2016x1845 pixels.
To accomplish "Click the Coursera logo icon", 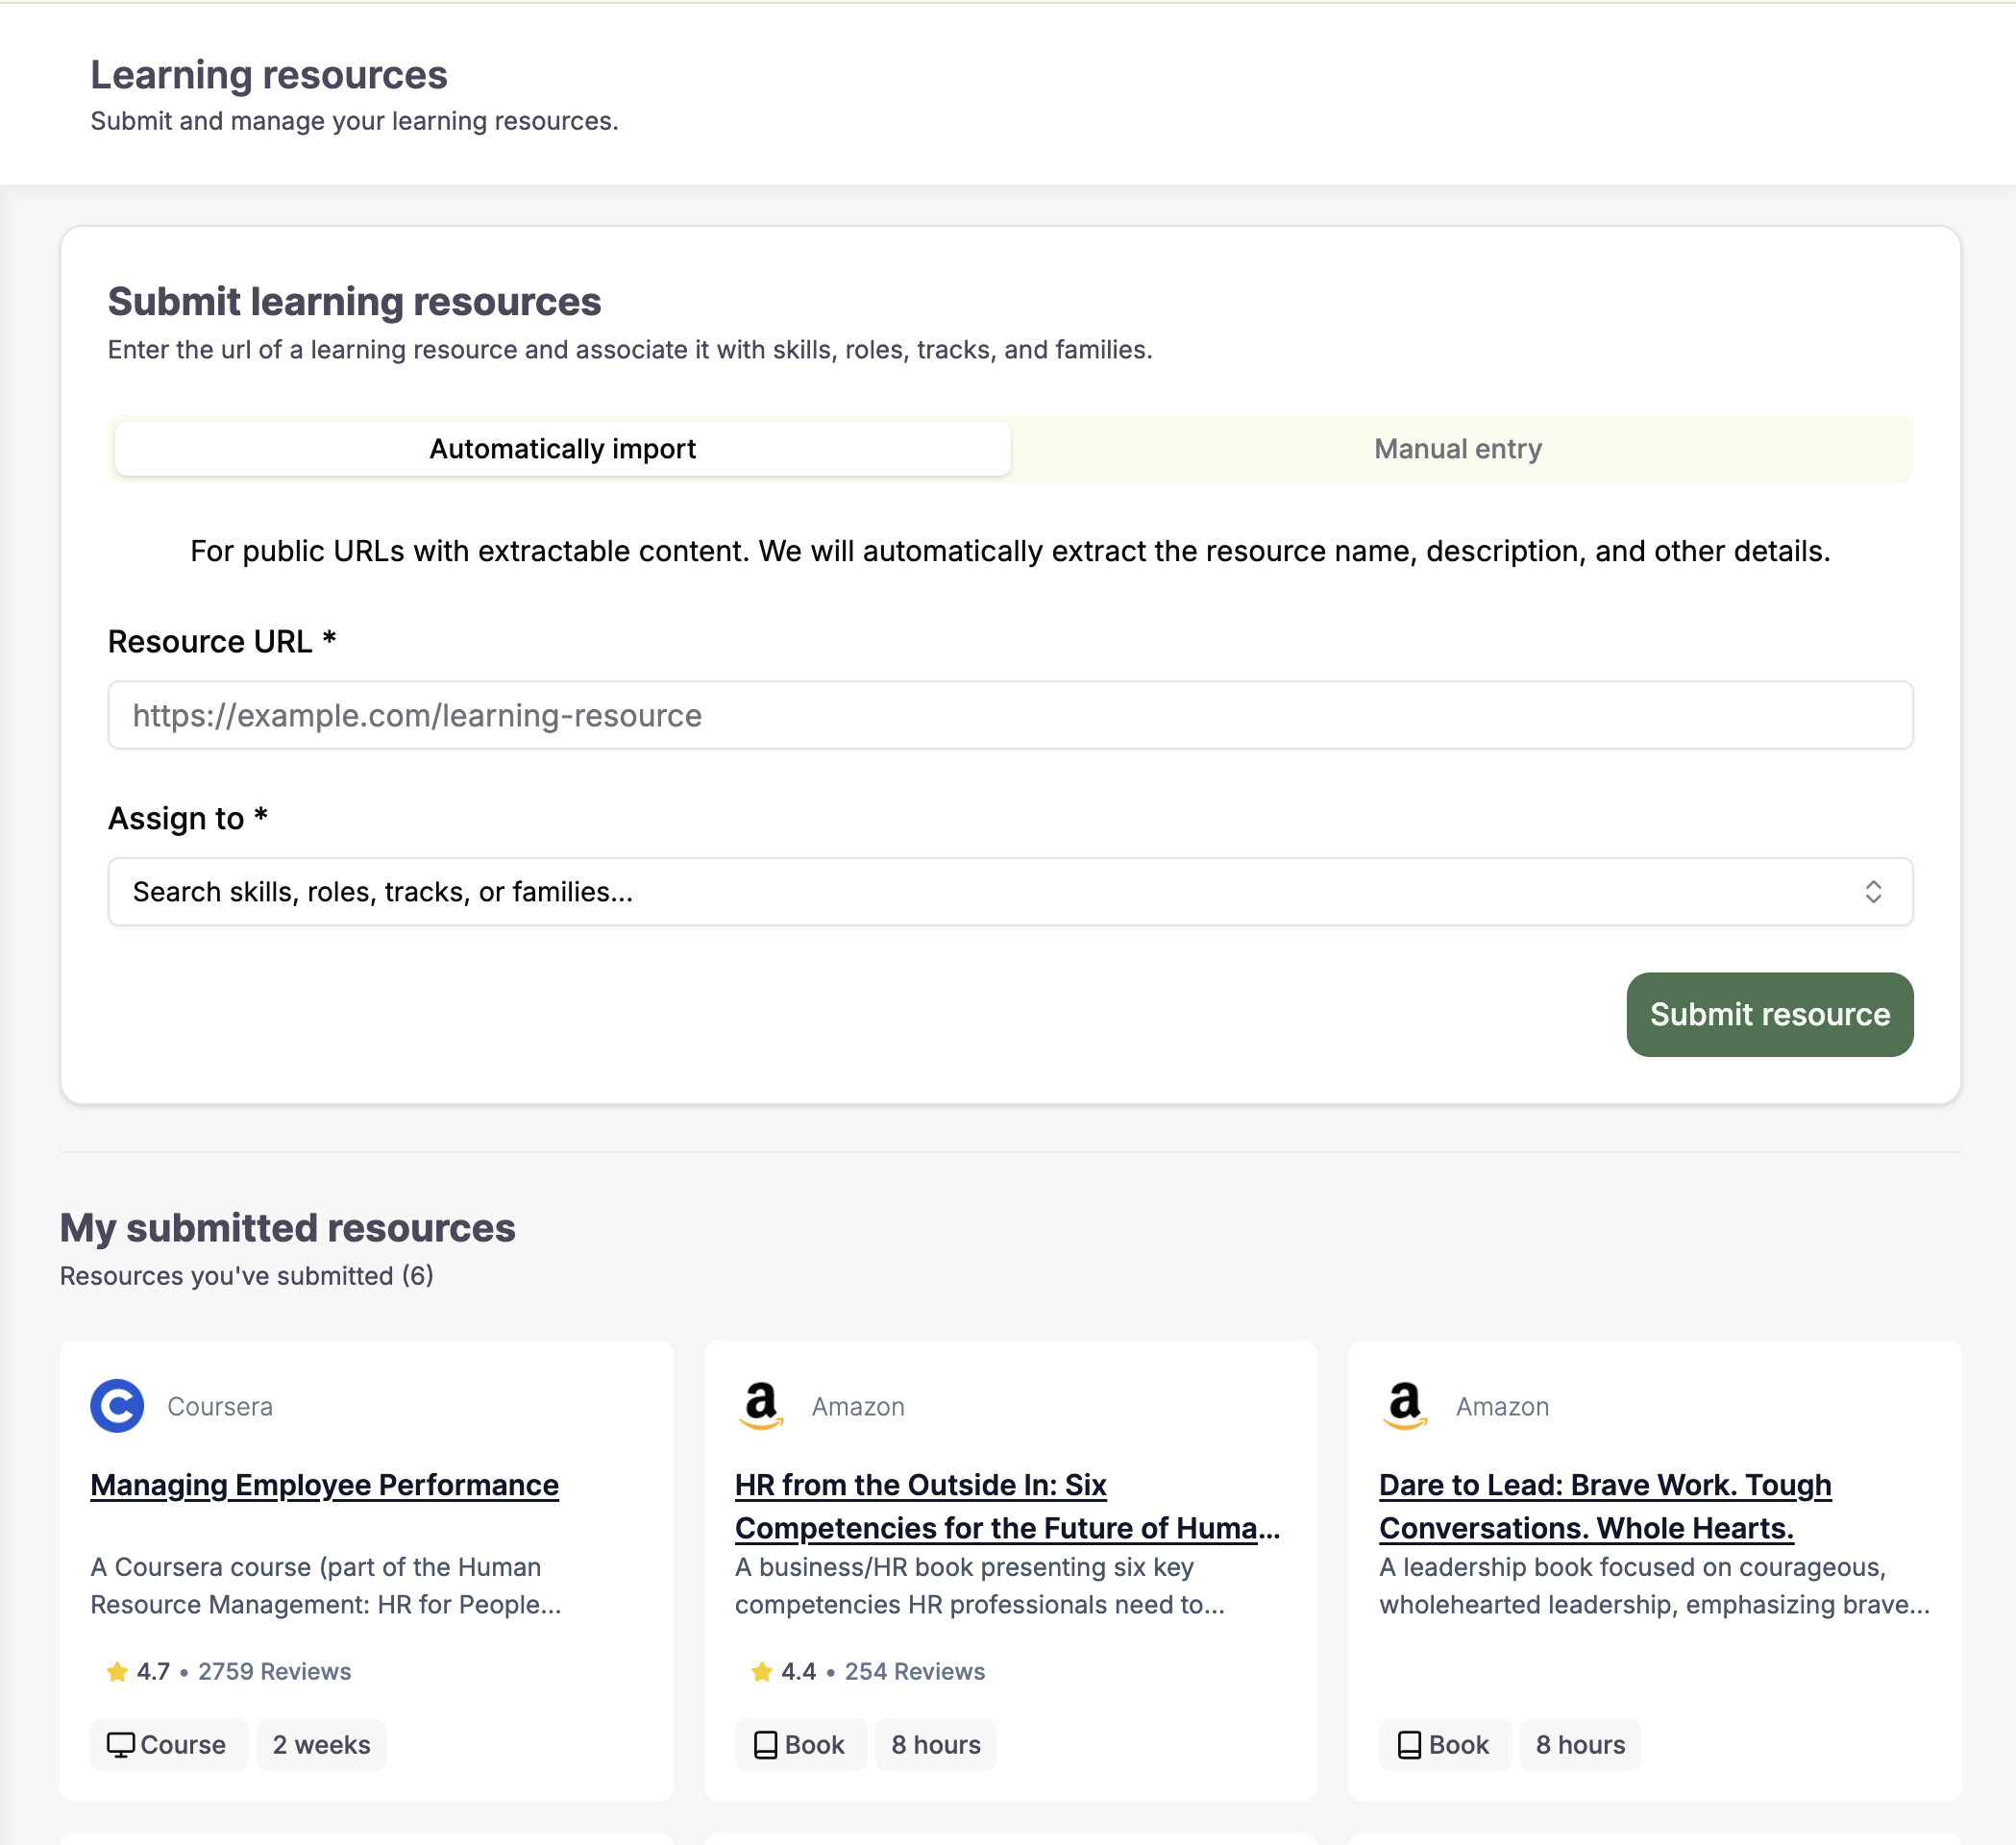I will pos(117,1406).
